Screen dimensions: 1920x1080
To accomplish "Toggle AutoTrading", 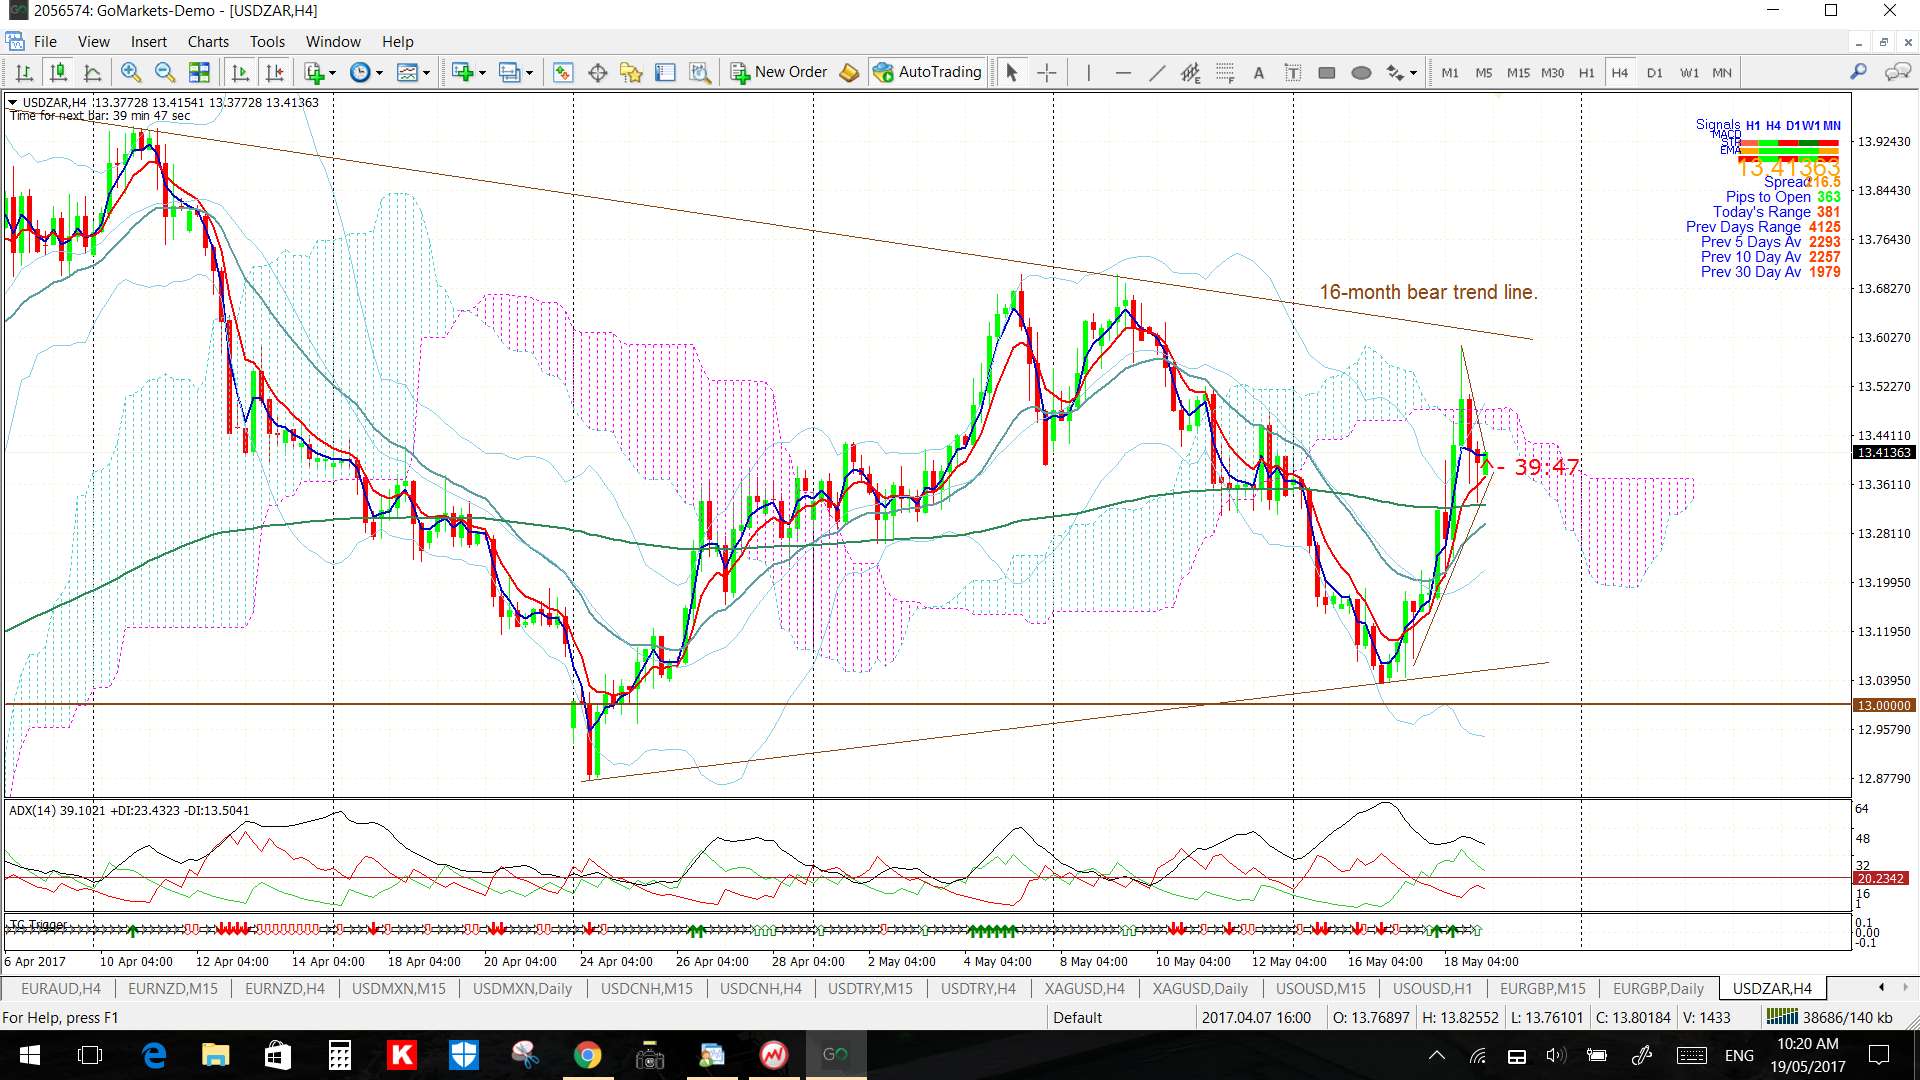I will point(927,72).
